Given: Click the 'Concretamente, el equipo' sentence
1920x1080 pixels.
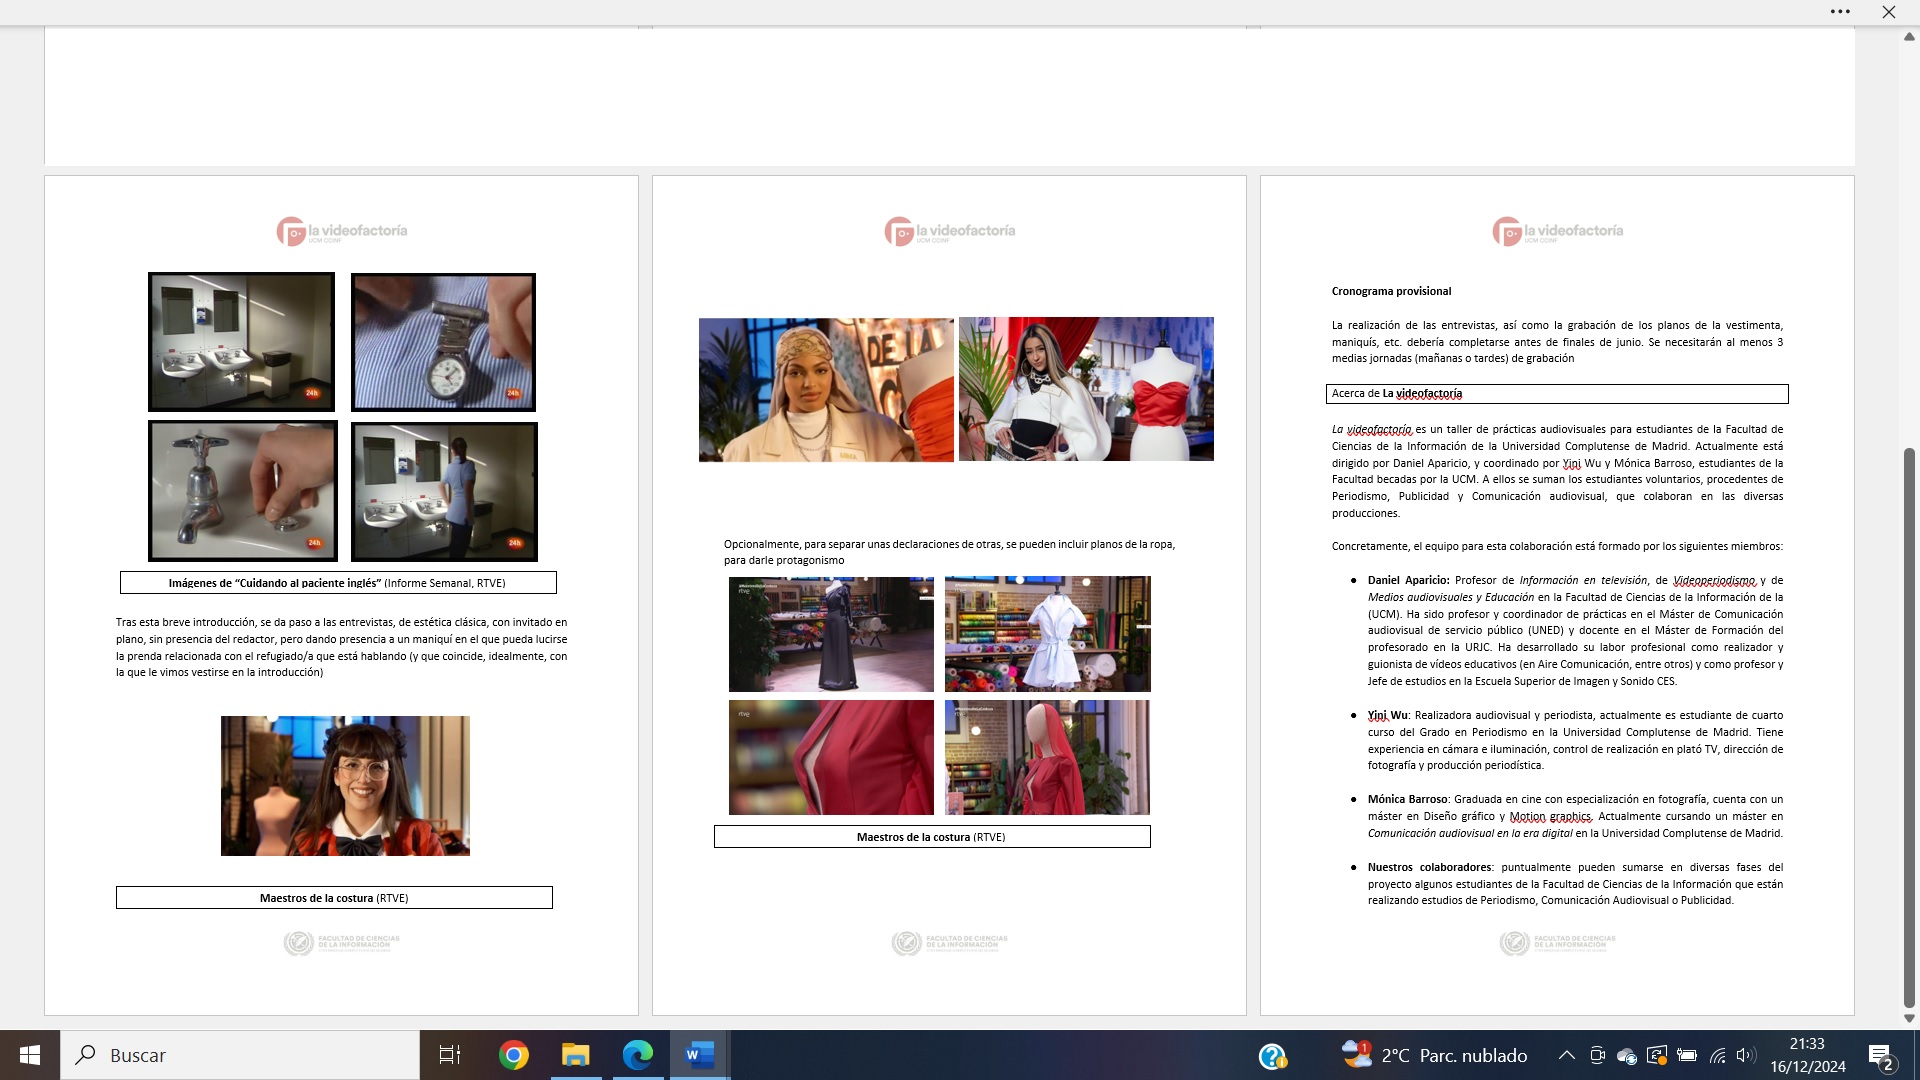Looking at the screenshot, I should pyautogui.click(x=1557, y=546).
